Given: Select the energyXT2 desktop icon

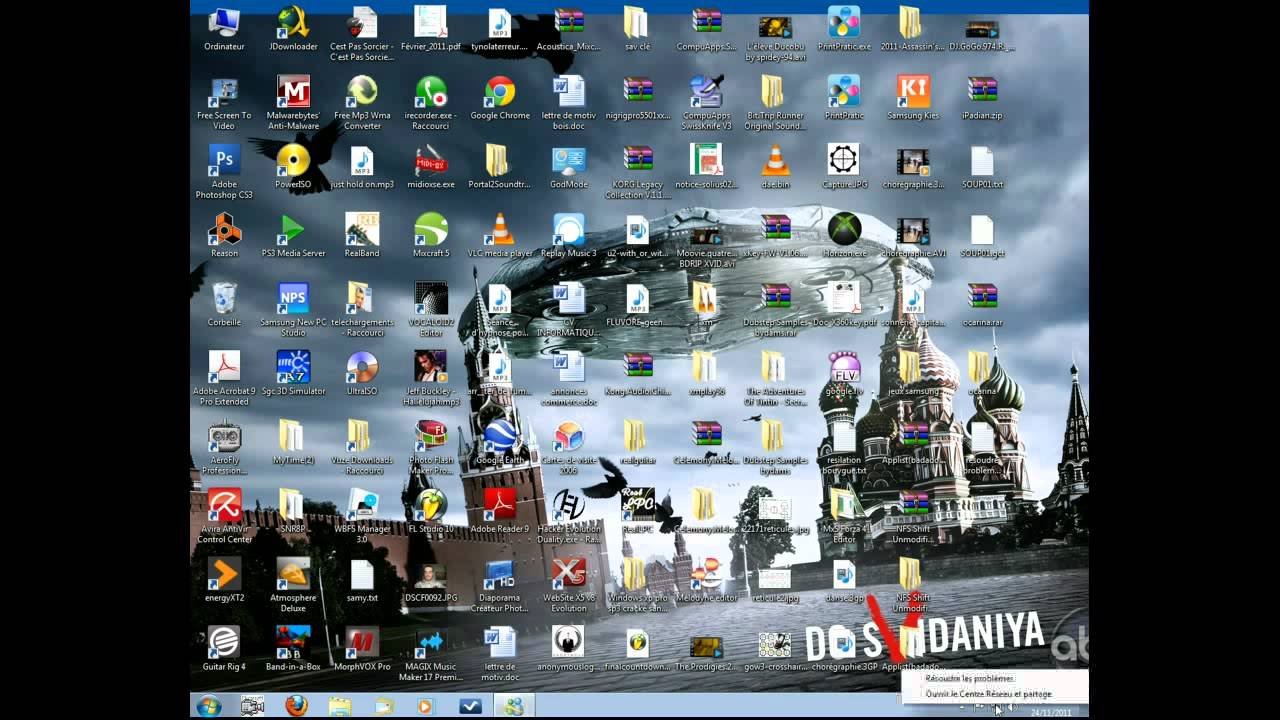Looking at the screenshot, I should [224, 581].
